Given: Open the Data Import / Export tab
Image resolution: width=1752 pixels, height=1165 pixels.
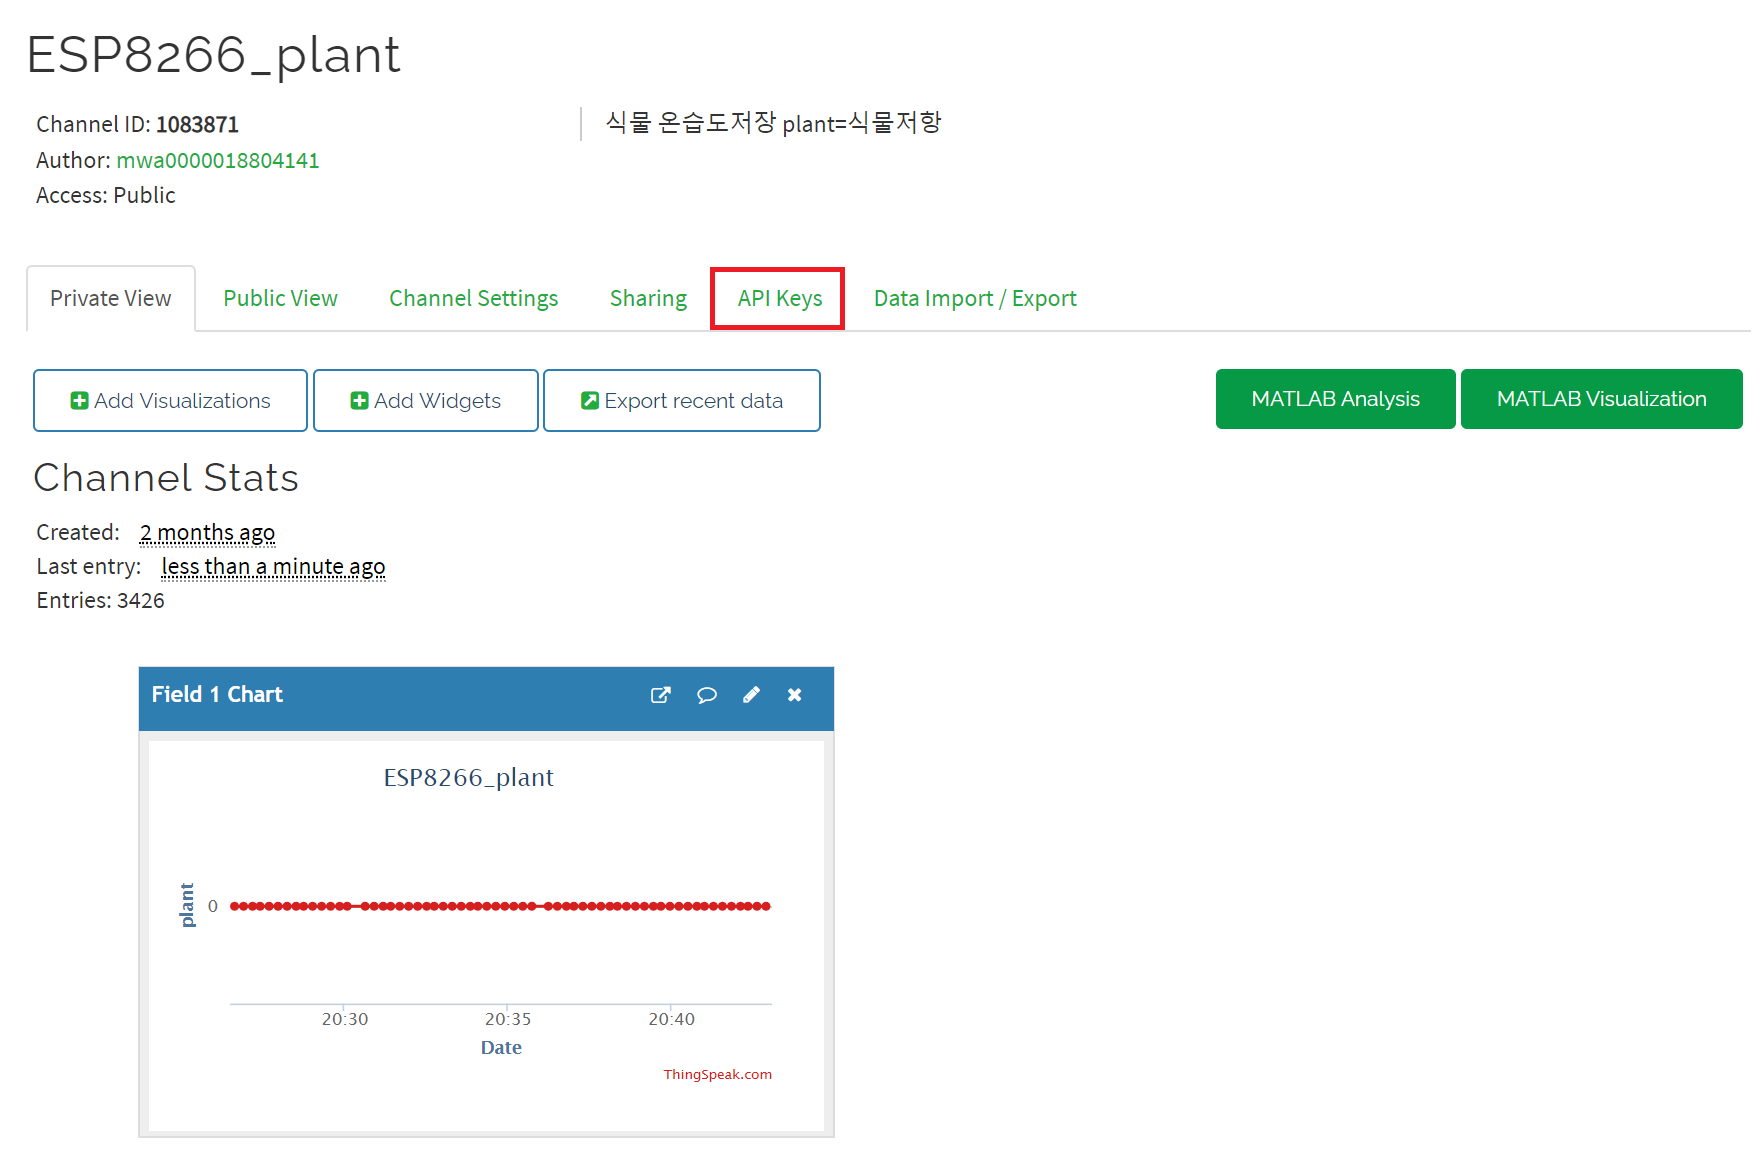Looking at the screenshot, I should pyautogui.click(x=975, y=298).
